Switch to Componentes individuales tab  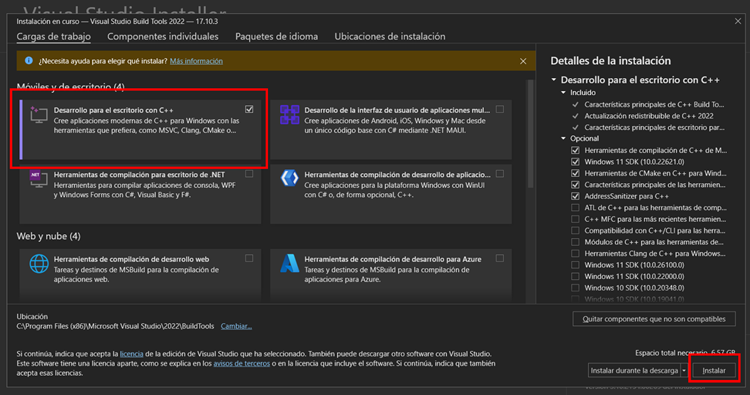(163, 36)
